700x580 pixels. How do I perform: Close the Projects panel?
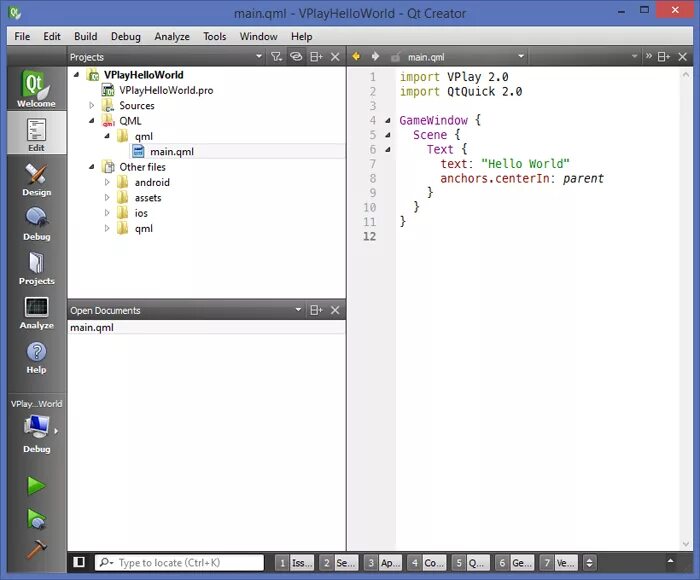point(335,57)
